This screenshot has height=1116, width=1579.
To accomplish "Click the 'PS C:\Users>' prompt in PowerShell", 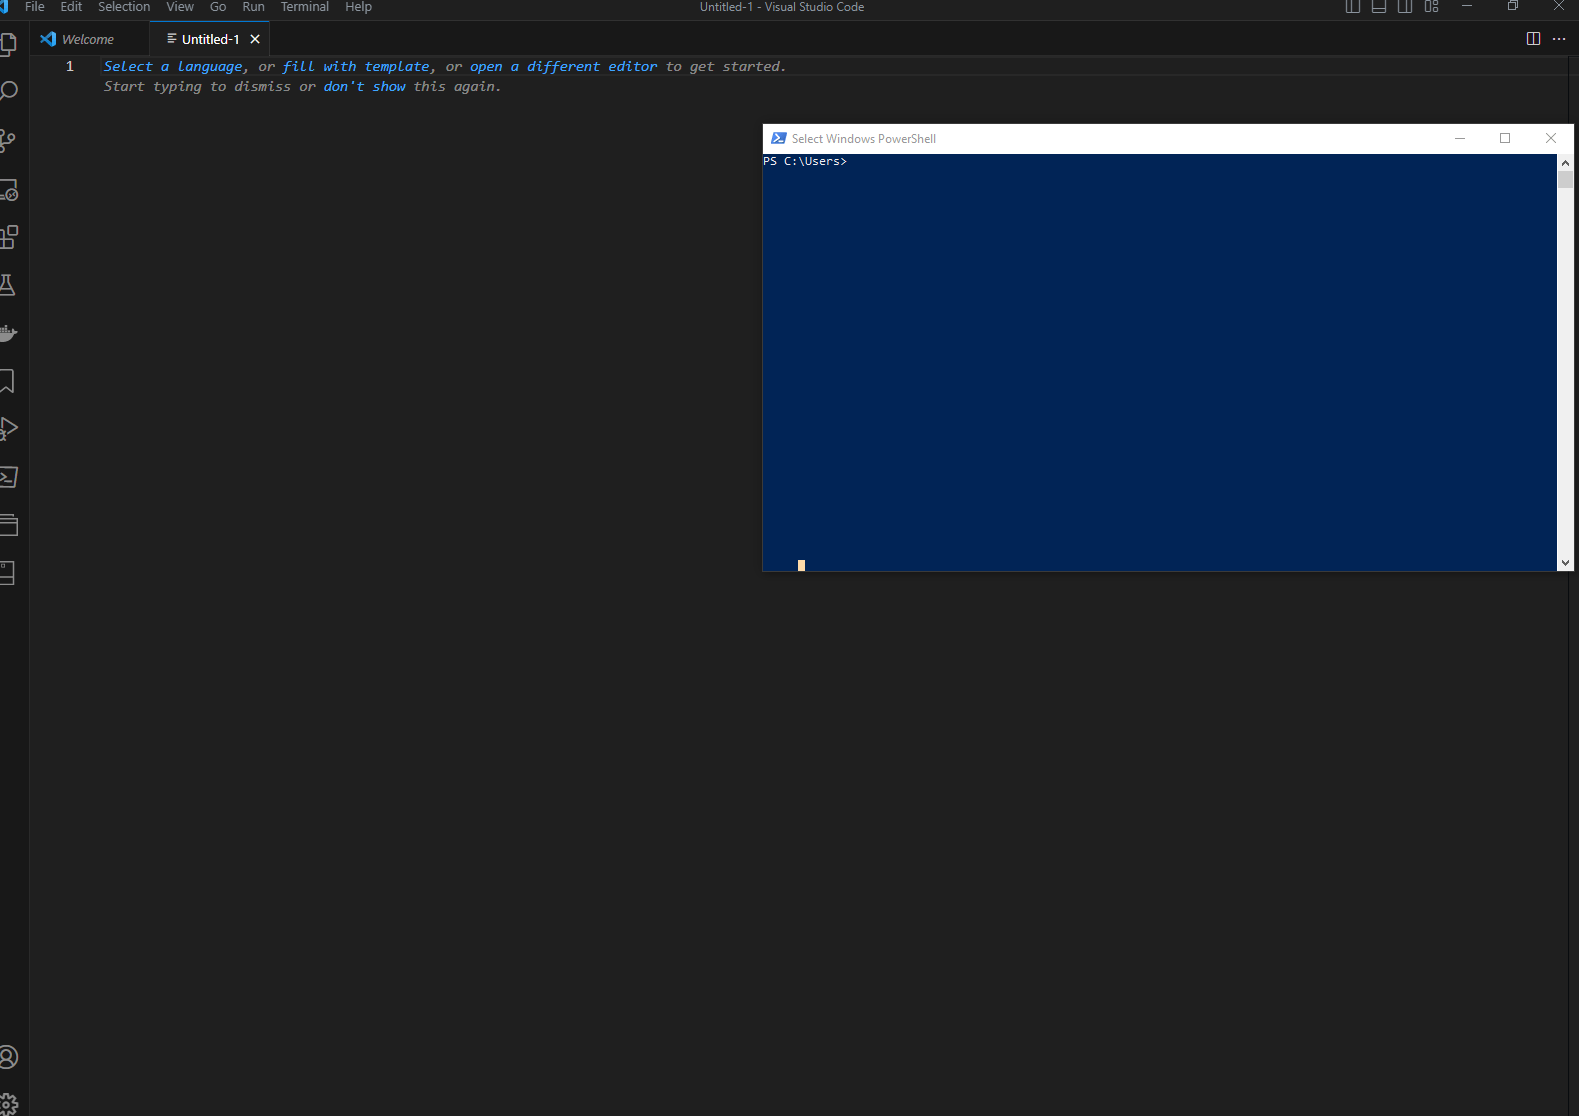I will [805, 161].
